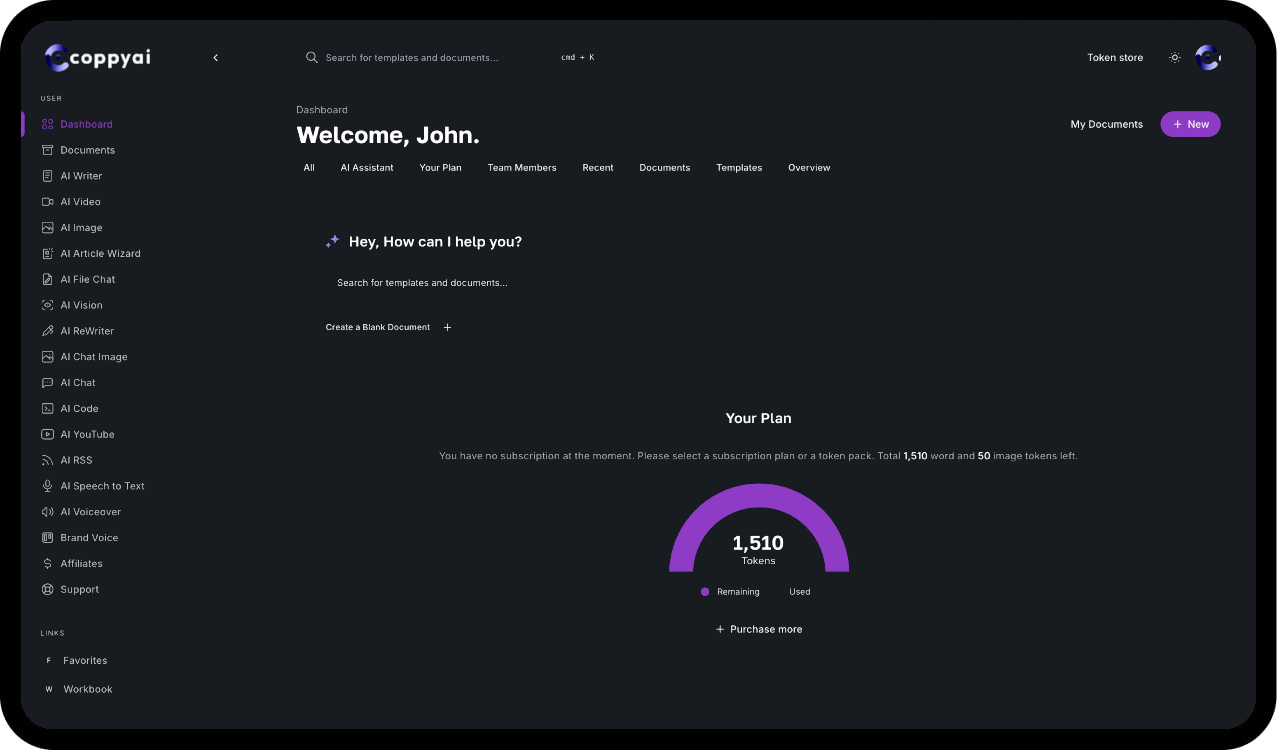This screenshot has width=1277, height=750.
Task: Expand new document options with the plus
Action: coord(447,327)
